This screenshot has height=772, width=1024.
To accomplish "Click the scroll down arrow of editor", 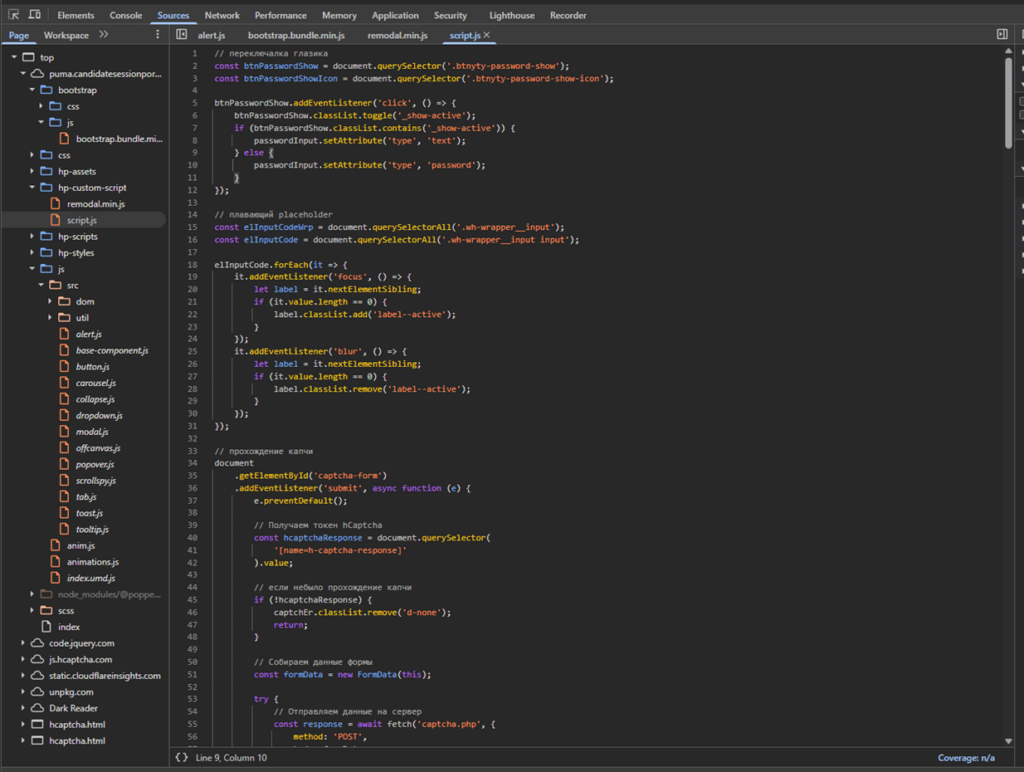I will pyautogui.click(x=1008, y=741).
